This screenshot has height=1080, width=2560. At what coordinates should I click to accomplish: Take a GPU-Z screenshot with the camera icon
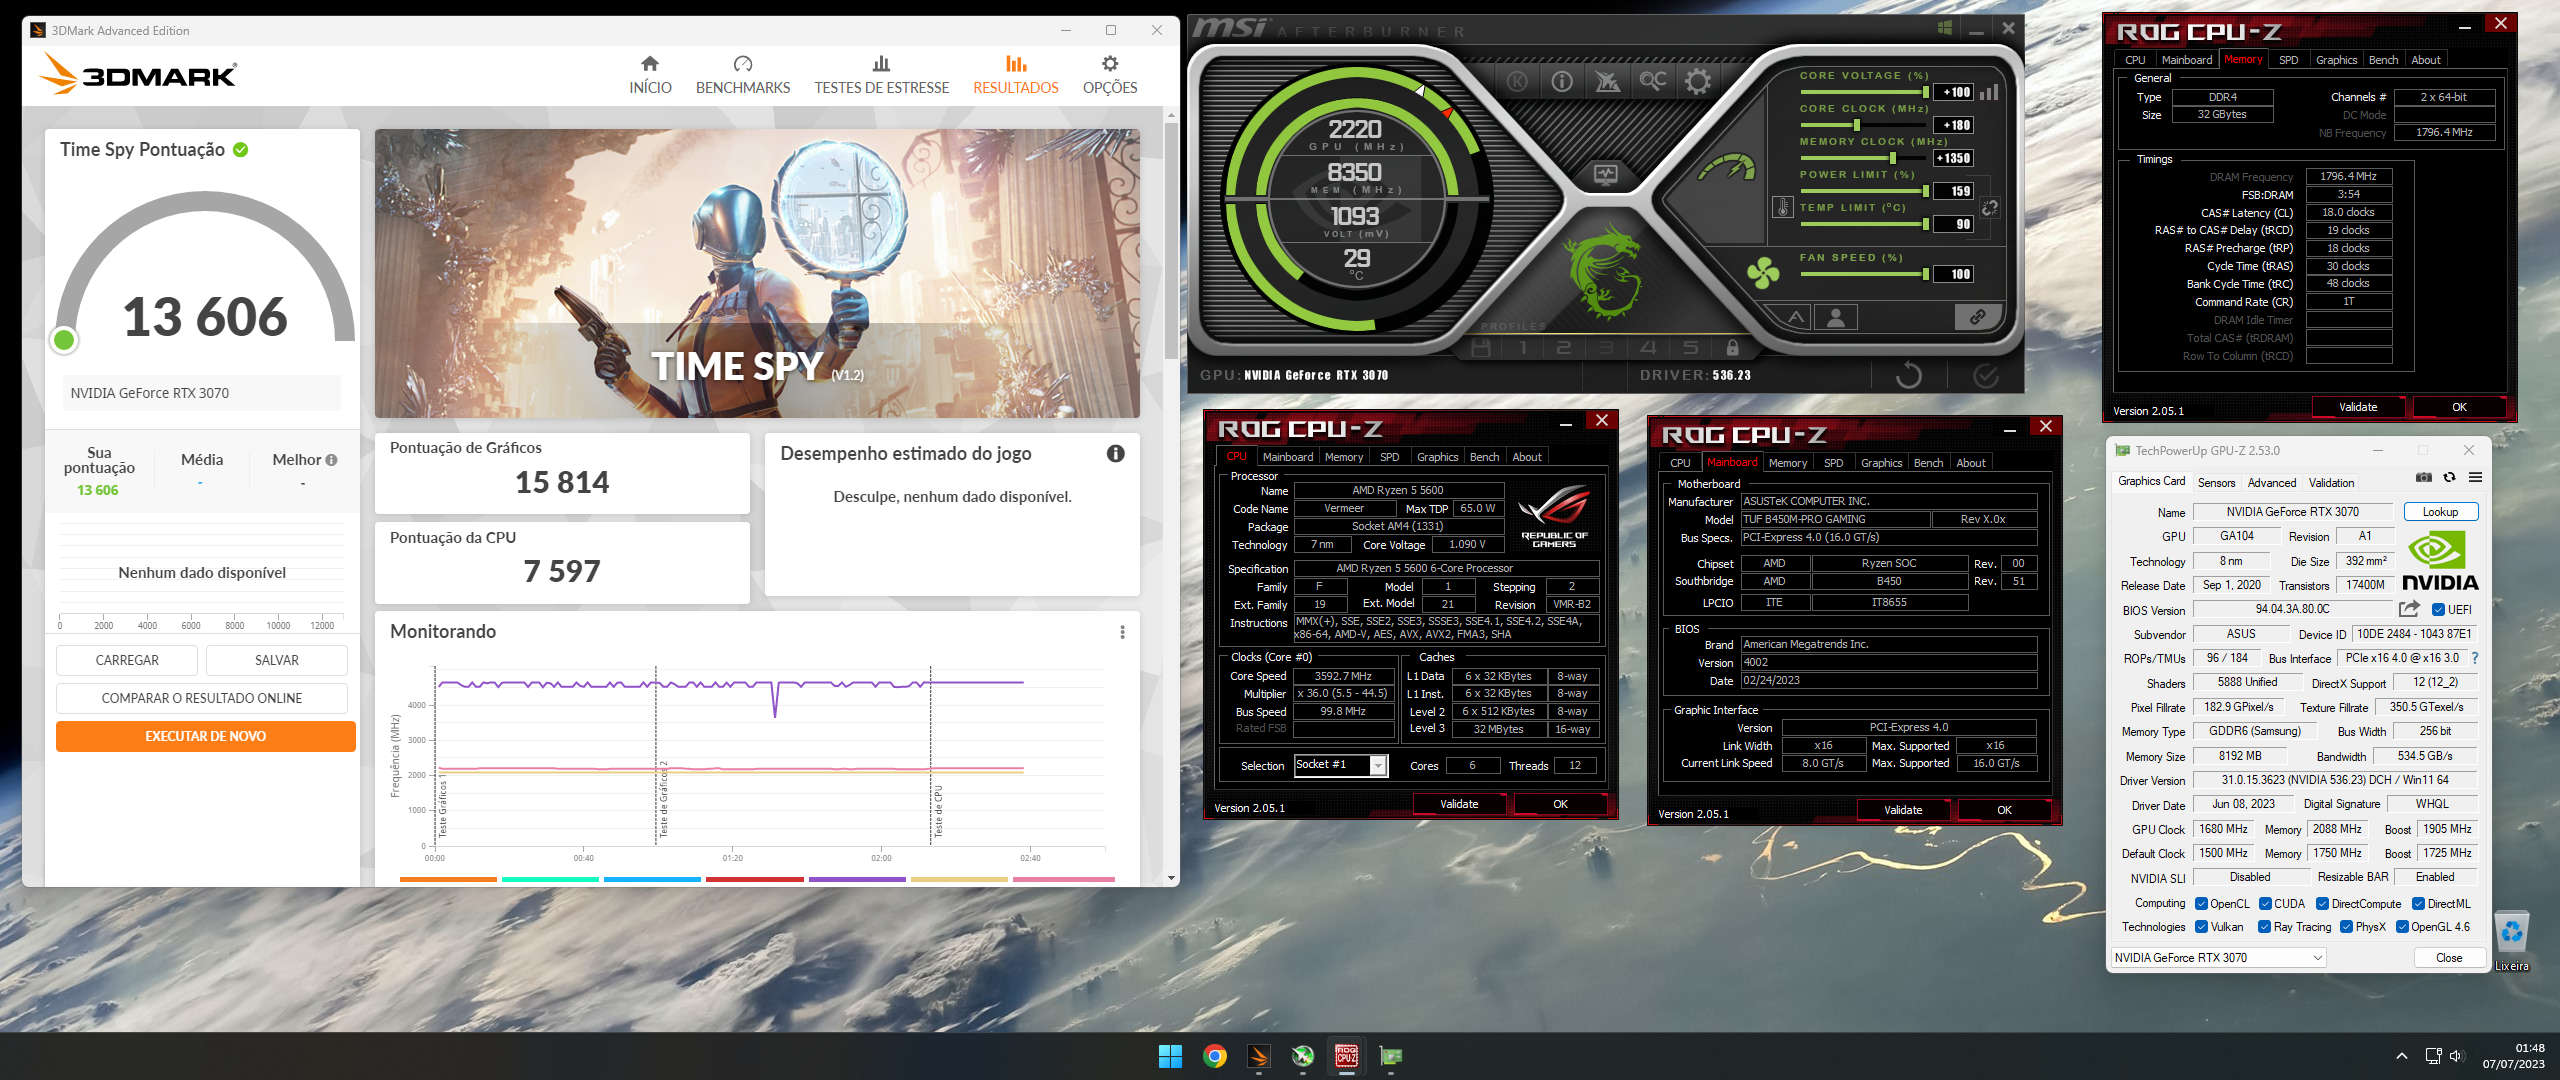(2424, 477)
